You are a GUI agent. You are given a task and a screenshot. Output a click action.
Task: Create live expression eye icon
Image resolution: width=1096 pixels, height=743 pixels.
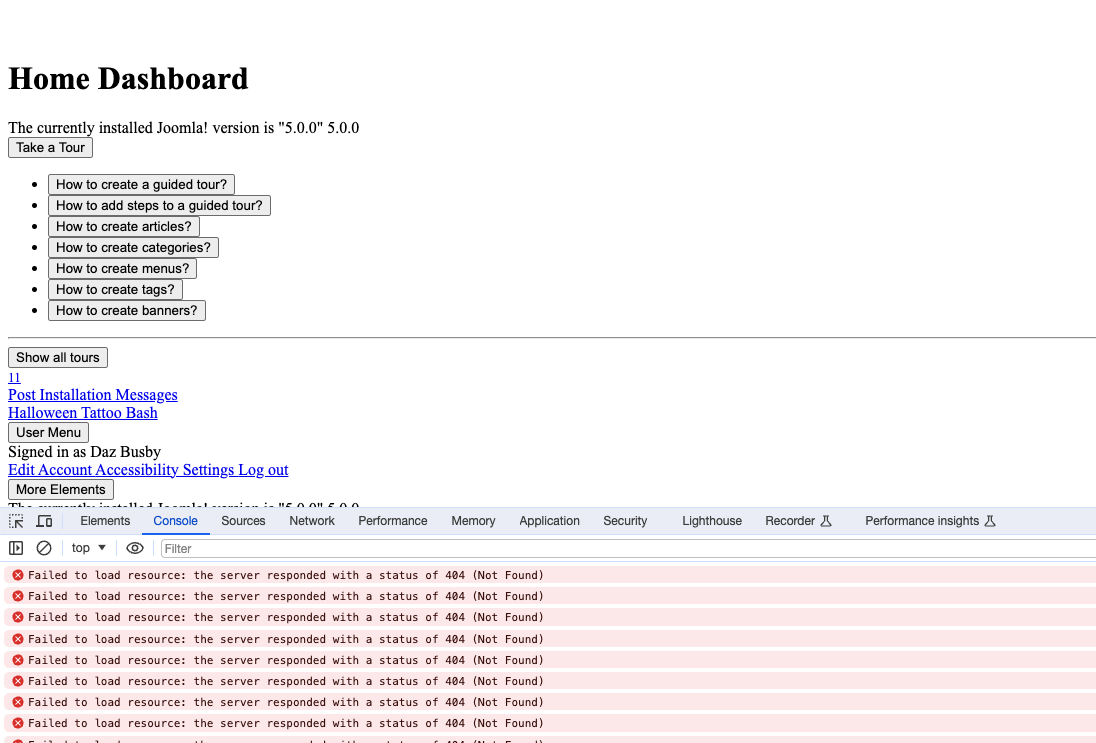[x=135, y=548]
